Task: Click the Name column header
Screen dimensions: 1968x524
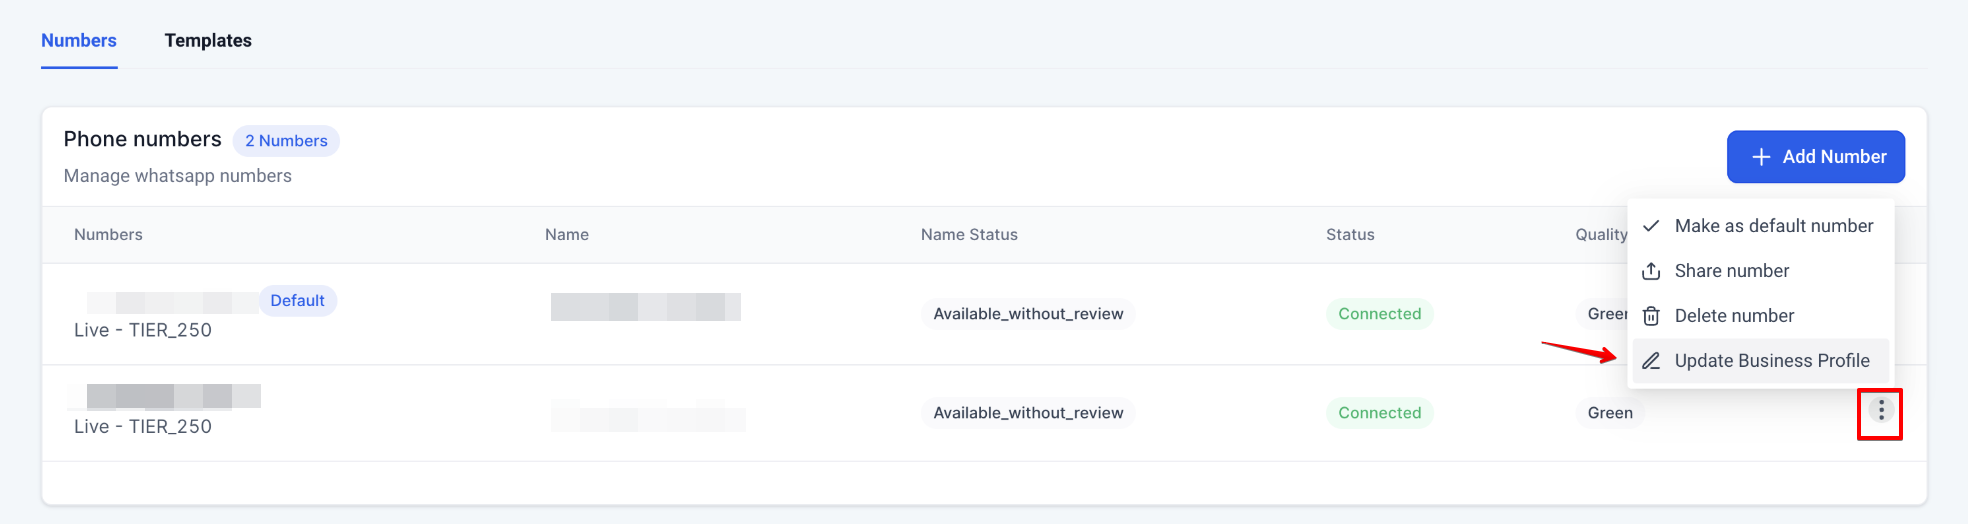Action: pos(567,235)
